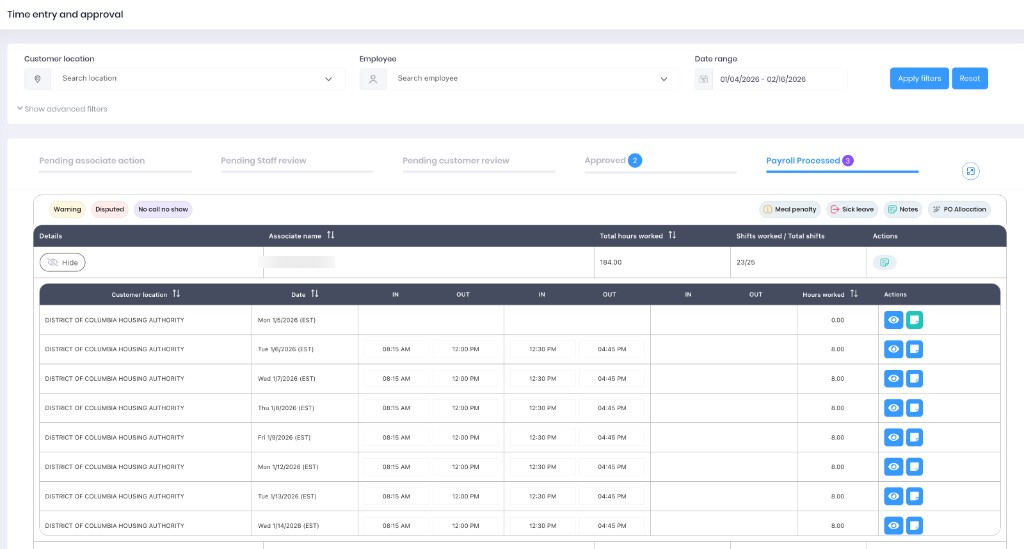Sort by Date column
1024x549 pixels.
pyautogui.click(x=315, y=294)
